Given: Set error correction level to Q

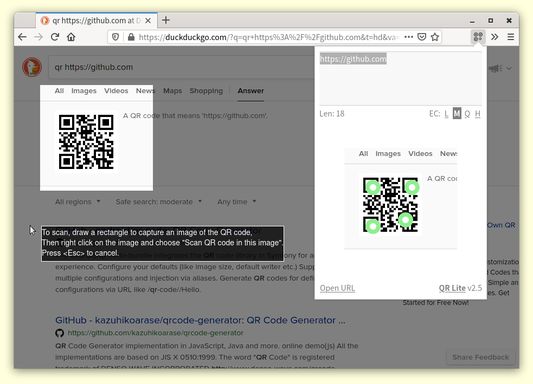Looking at the screenshot, I should coord(467,114).
